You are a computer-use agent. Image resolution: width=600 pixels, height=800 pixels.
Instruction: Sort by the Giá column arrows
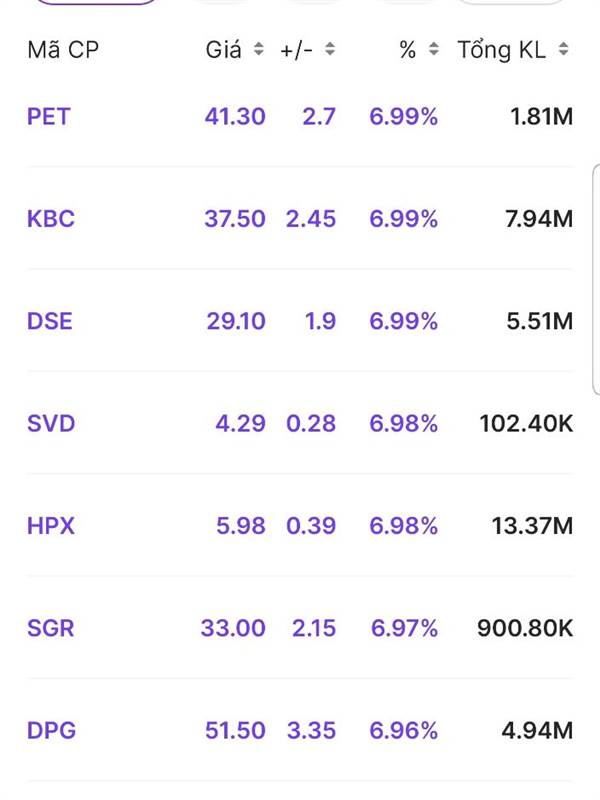tap(259, 49)
